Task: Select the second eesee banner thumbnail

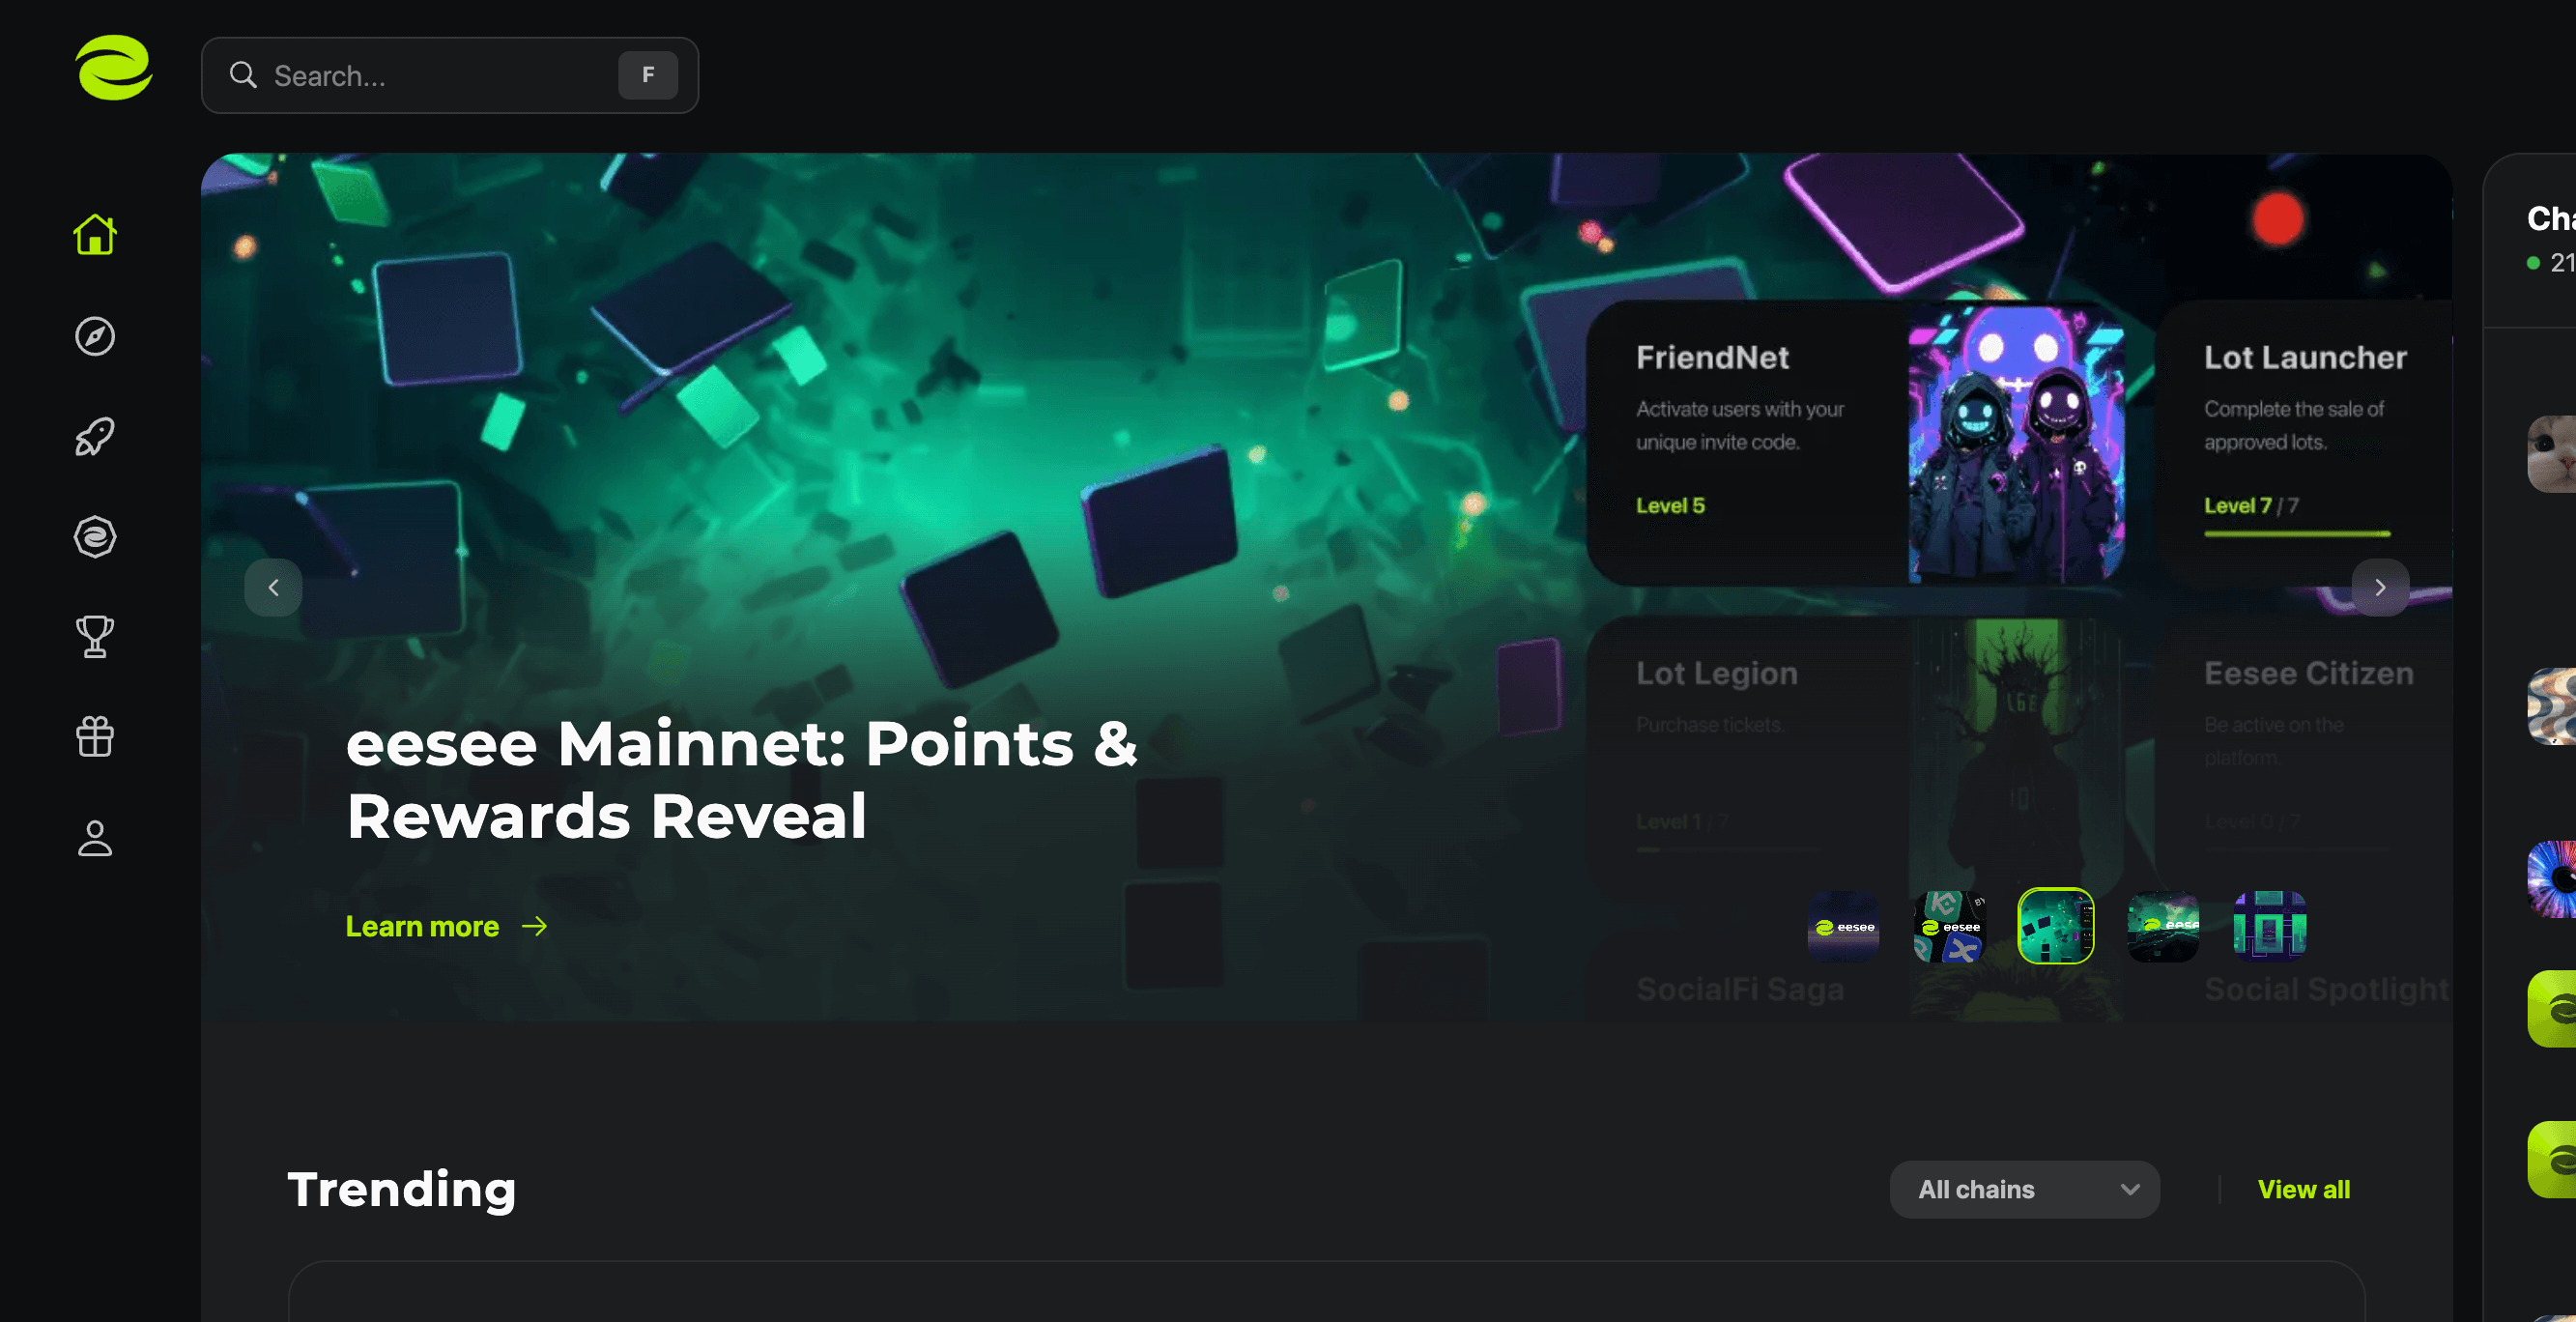Action: [1950, 926]
